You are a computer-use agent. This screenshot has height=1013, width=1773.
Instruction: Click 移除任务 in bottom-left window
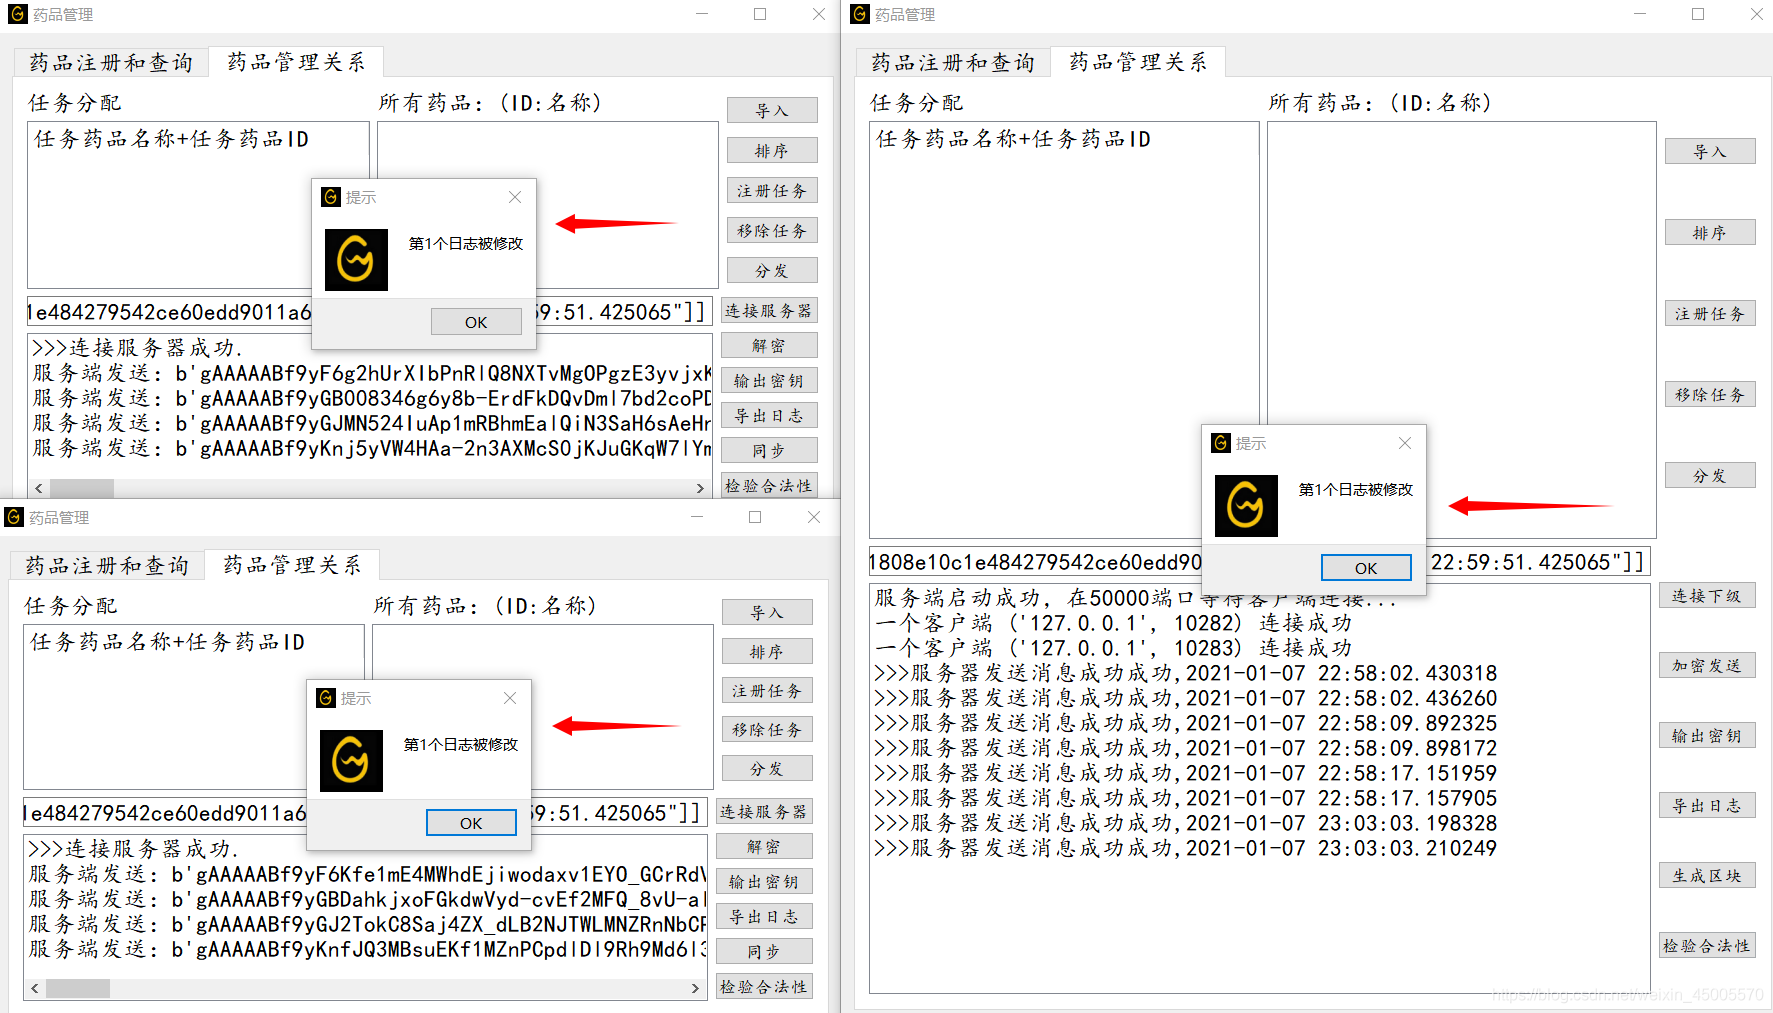tap(767, 729)
